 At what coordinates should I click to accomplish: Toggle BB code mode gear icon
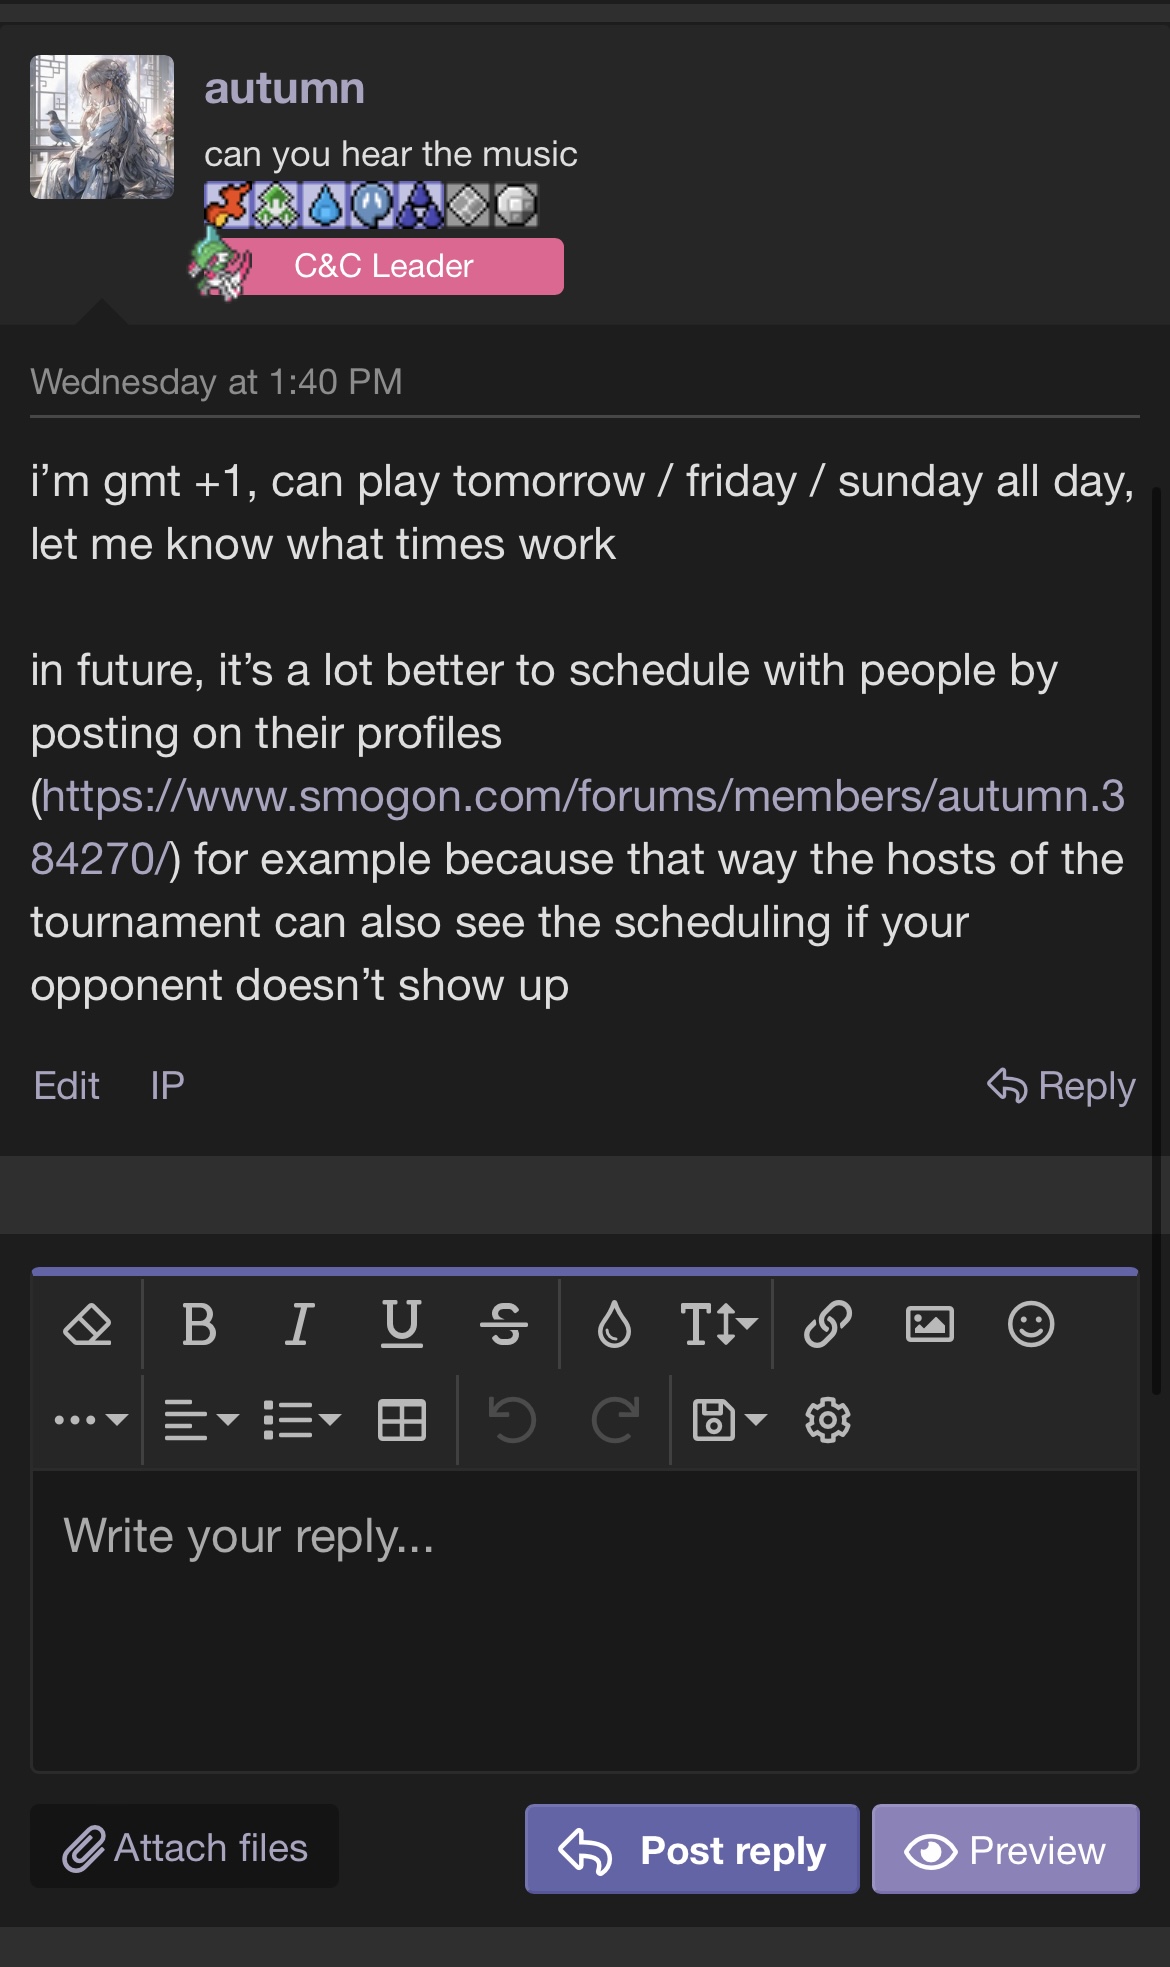pyautogui.click(x=828, y=1419)
